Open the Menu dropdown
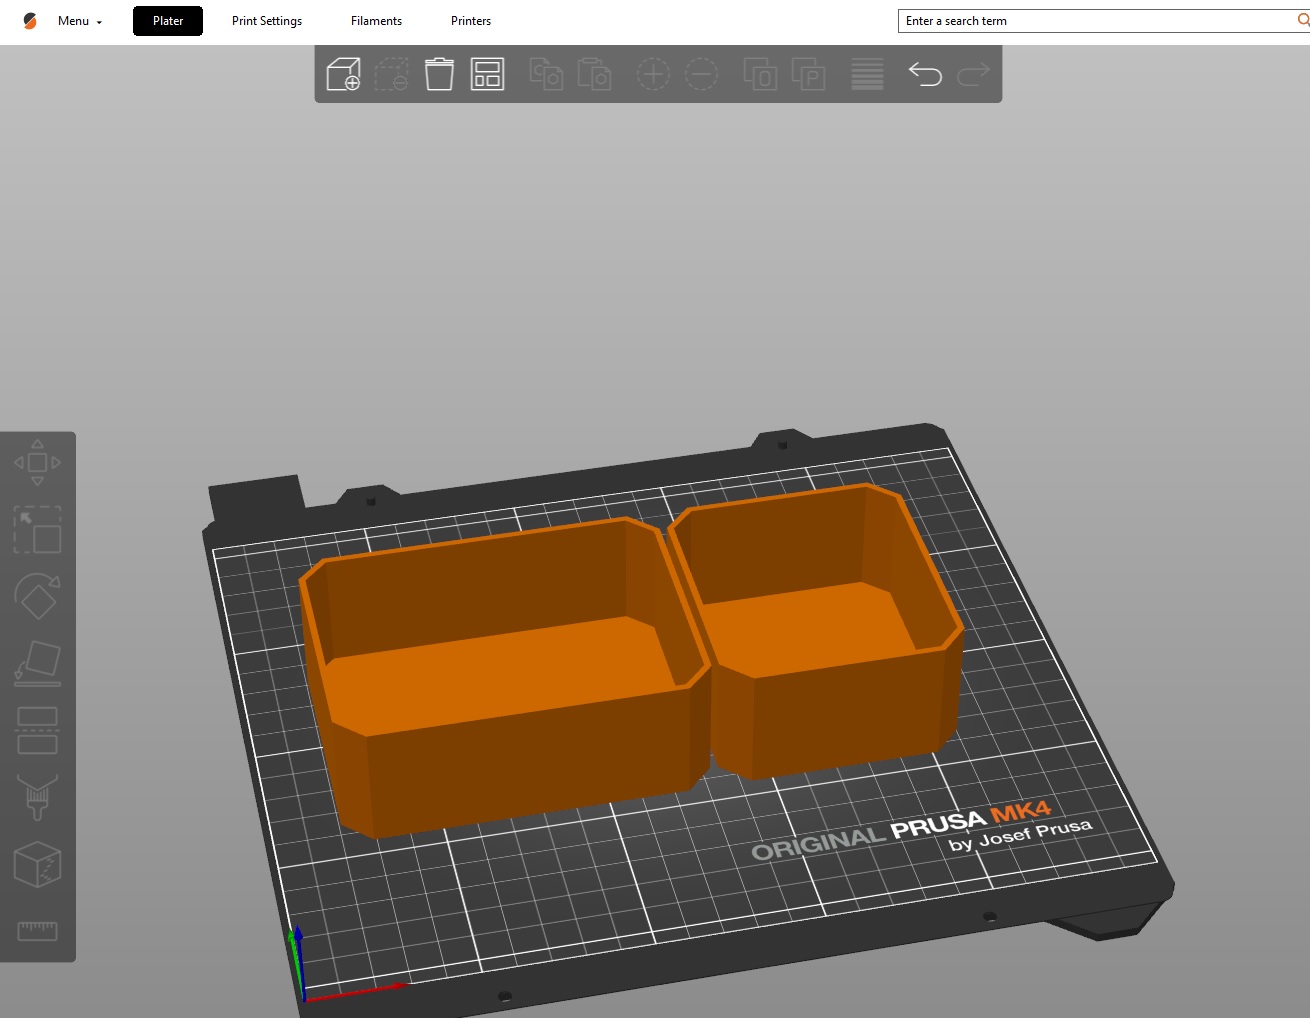Image resolution: width=1310 pixels, height=1018 pixels. tap(79, 21)
